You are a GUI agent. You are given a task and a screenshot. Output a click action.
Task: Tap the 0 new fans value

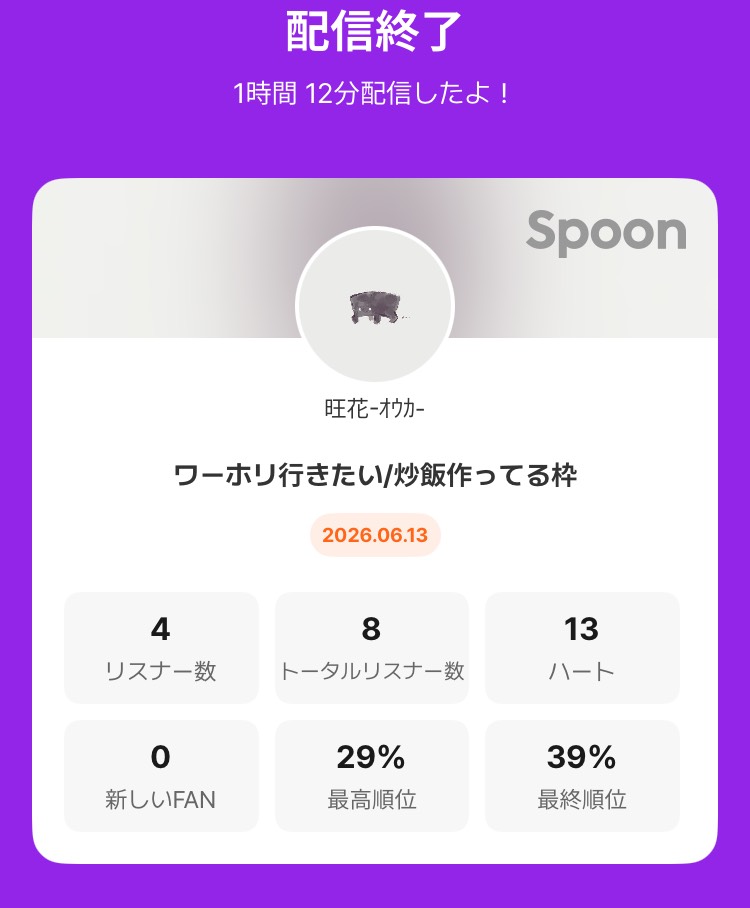tap(160, 757)
